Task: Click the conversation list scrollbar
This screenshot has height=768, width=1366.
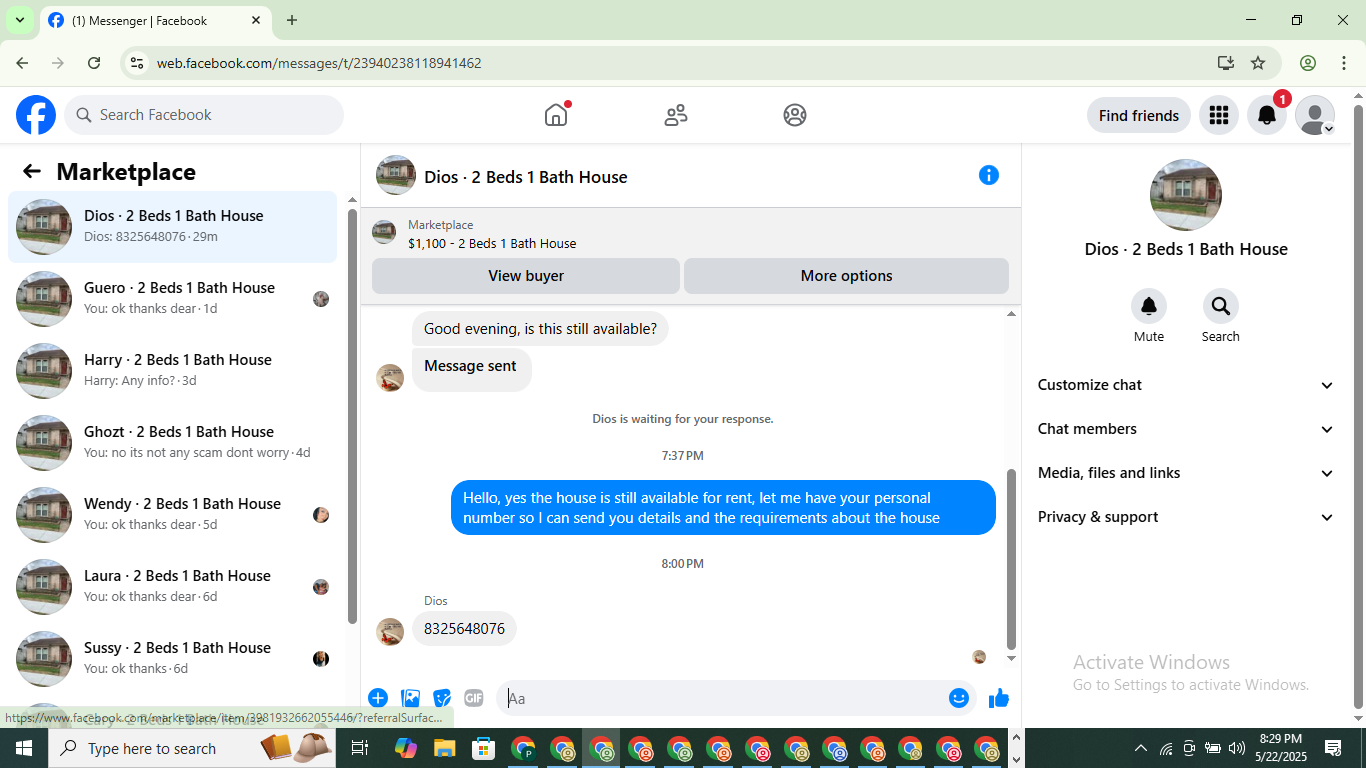Action: tap(352, 415)
